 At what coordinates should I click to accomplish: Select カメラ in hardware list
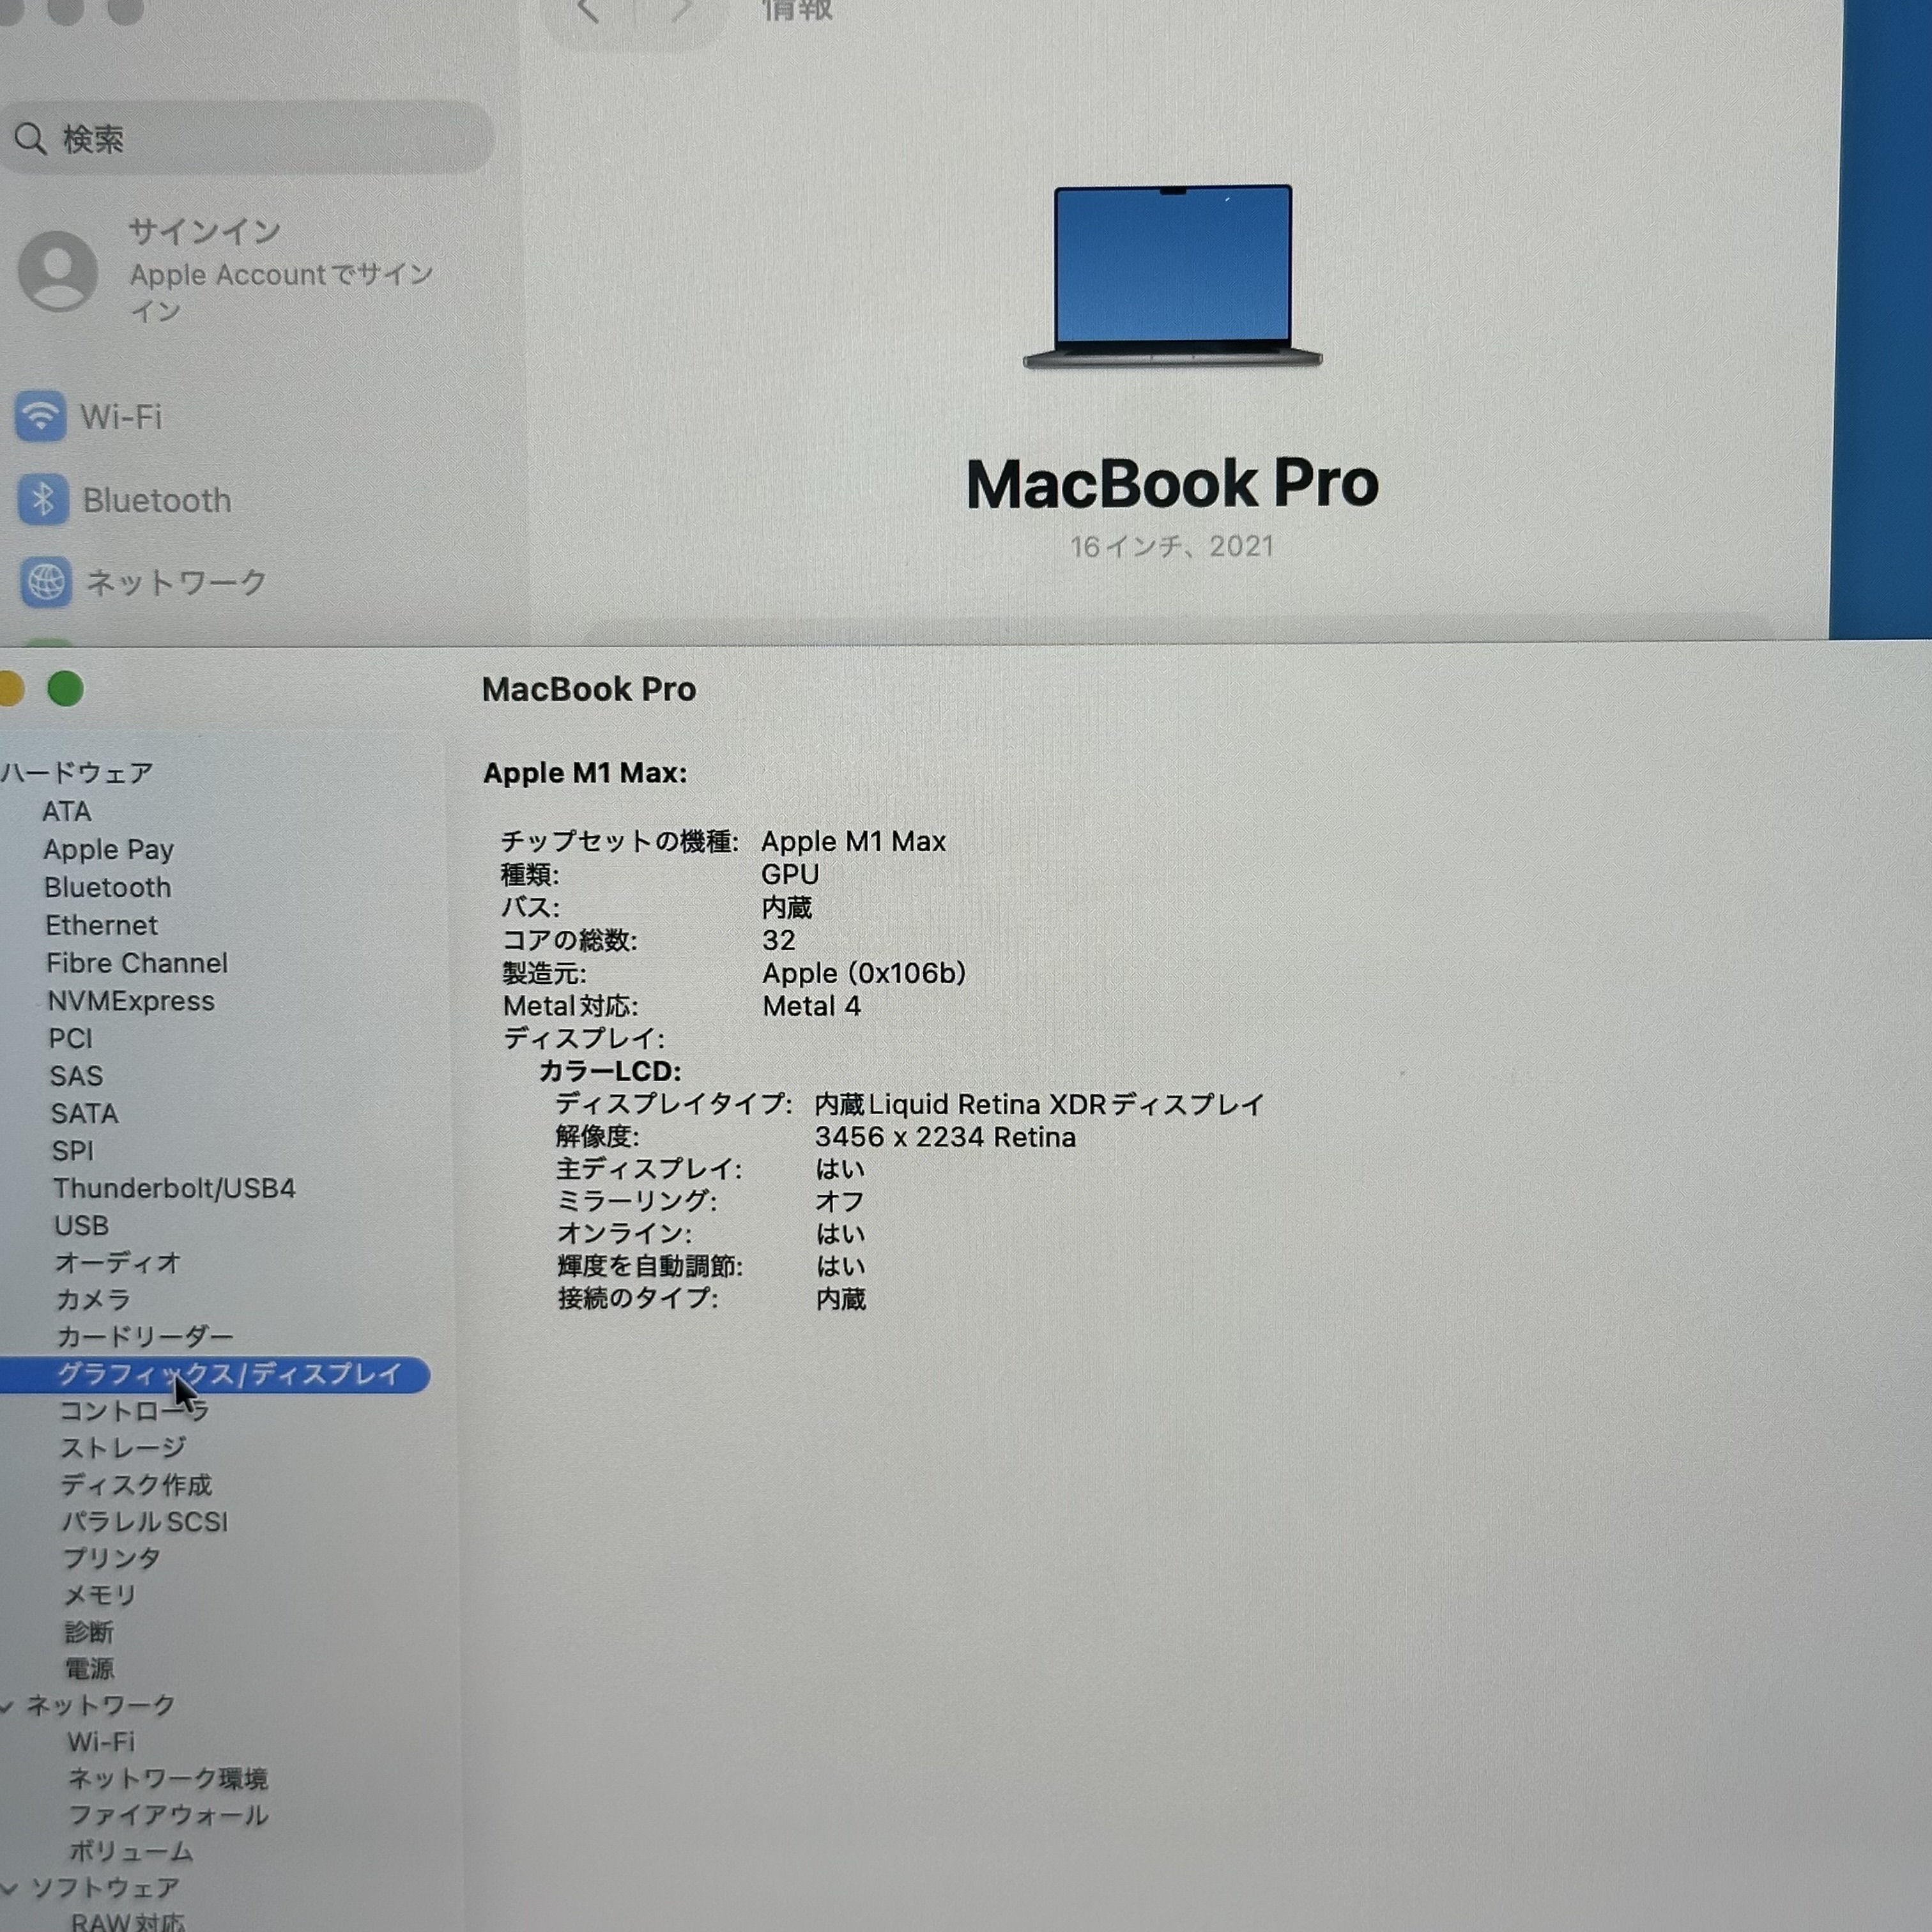pos(93,1299)
